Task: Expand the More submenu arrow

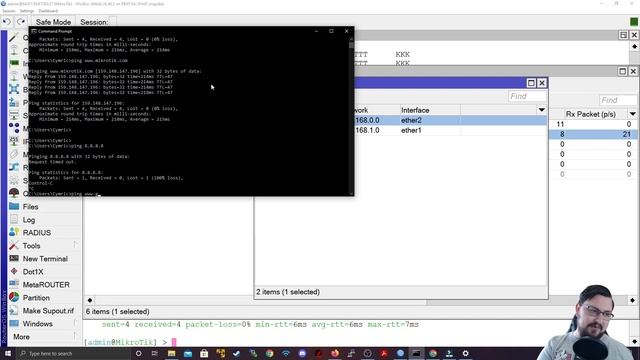Action: (75, 337)
